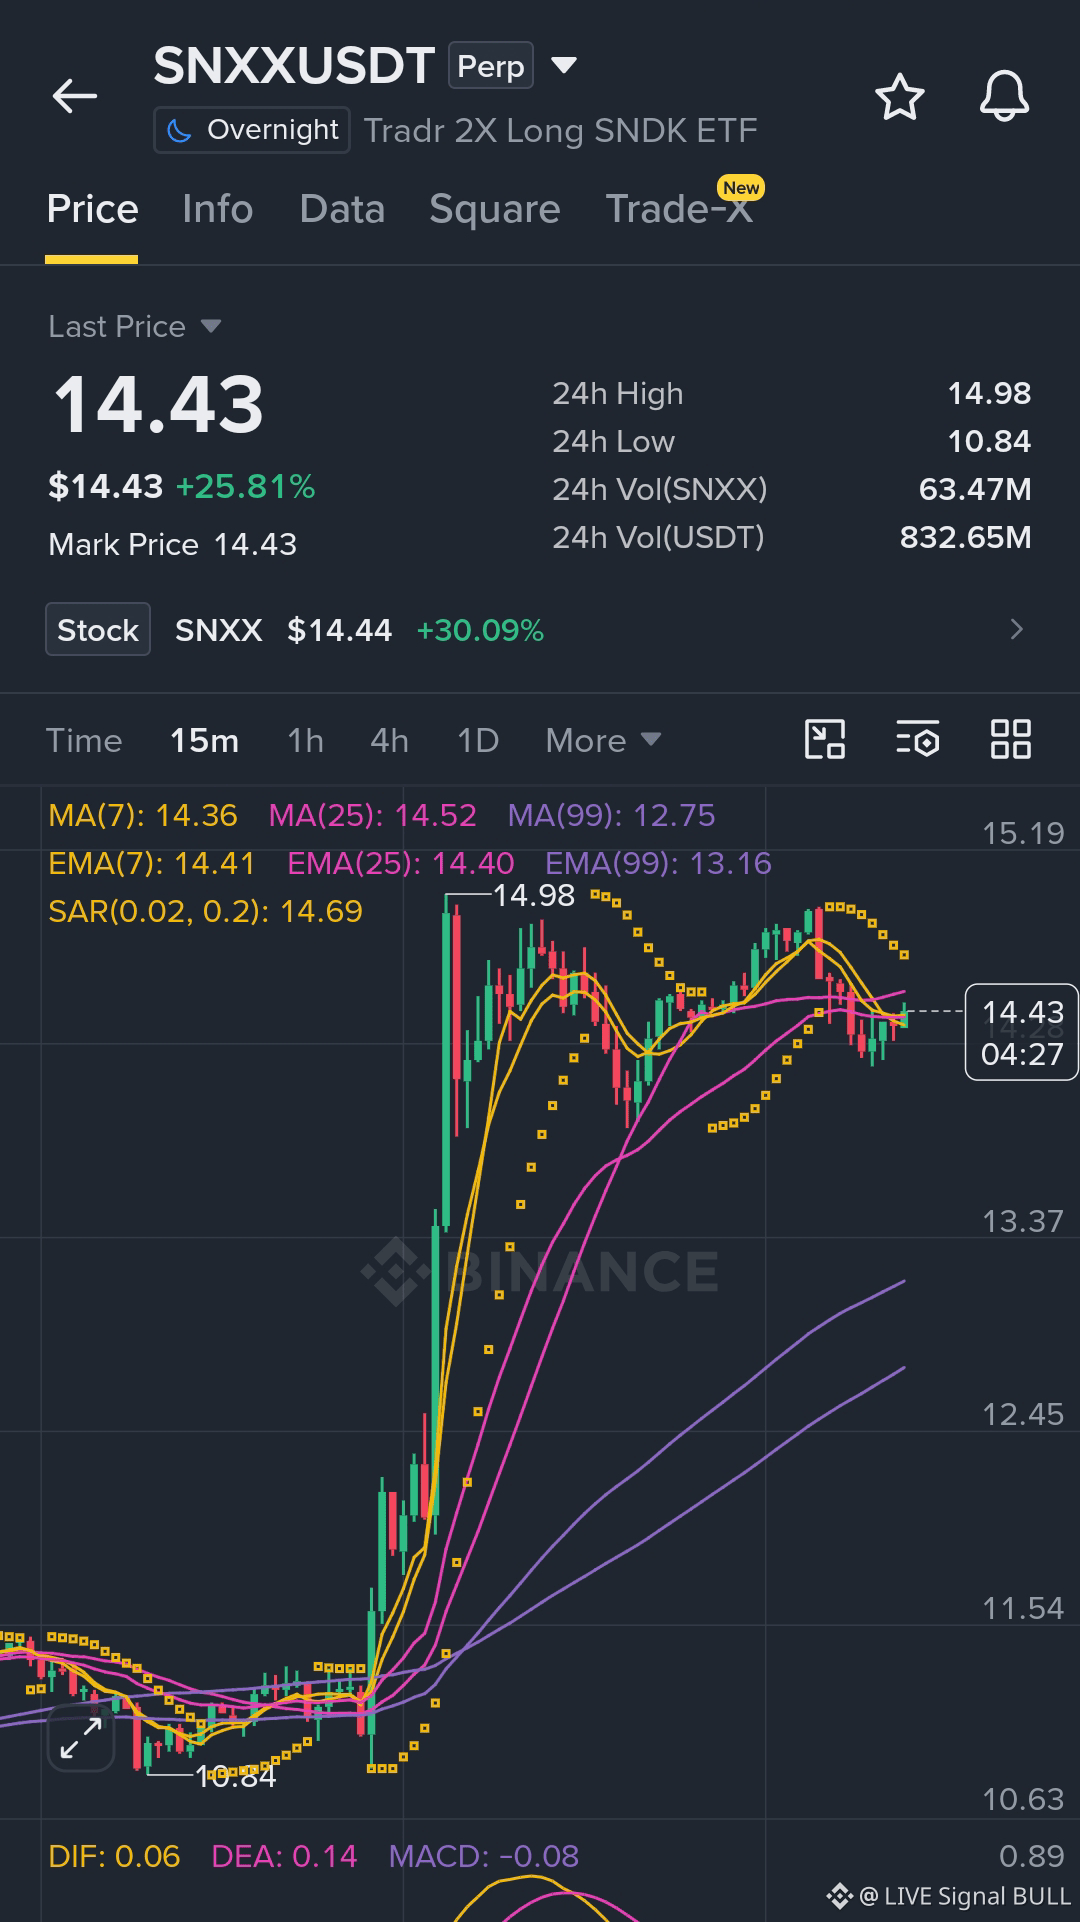Select the Time chart view

click(84, 741)
